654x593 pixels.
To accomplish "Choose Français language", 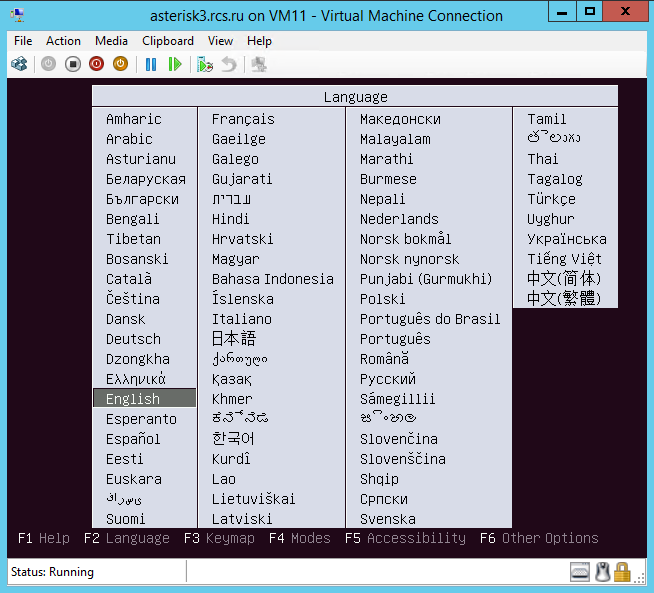I will point(243,119).
